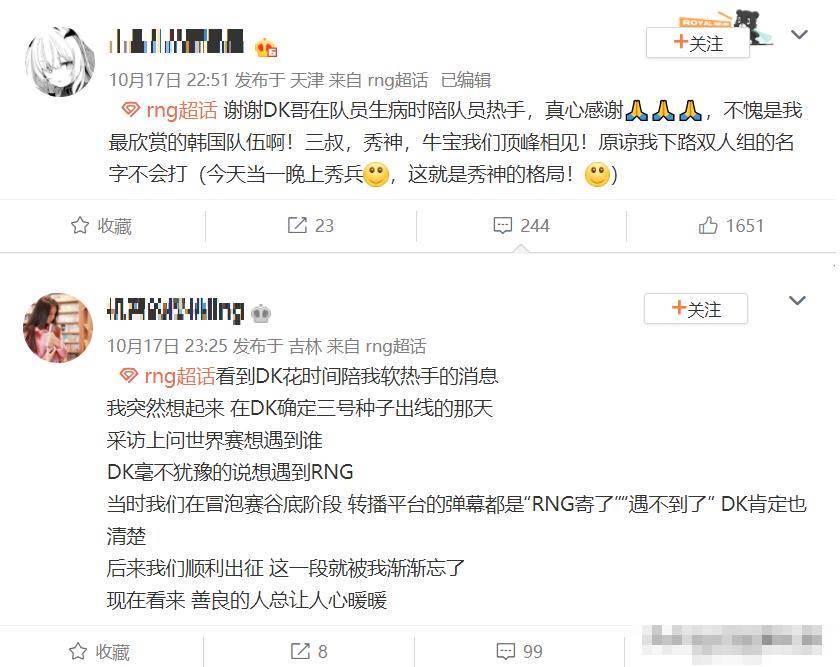Image resolution: width=840 pixels, height=667 pixels.
Task: Open repost icon showing 23 shares
Action: pos(297,226)
